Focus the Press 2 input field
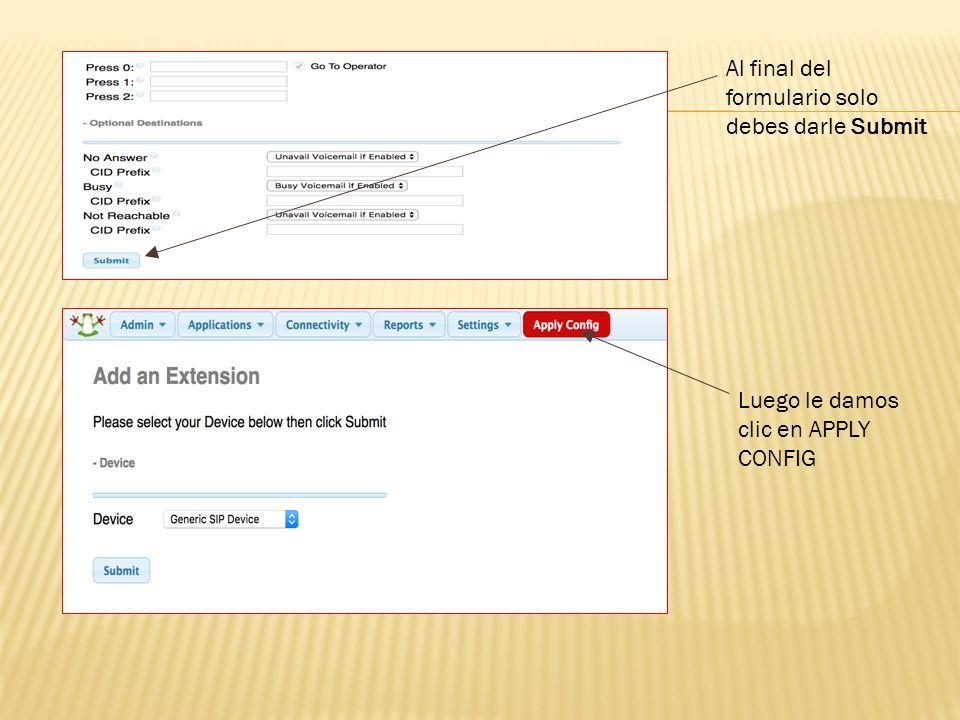Image resolution: width=960 pixels, height=720 pixels. tap(219, 96)
